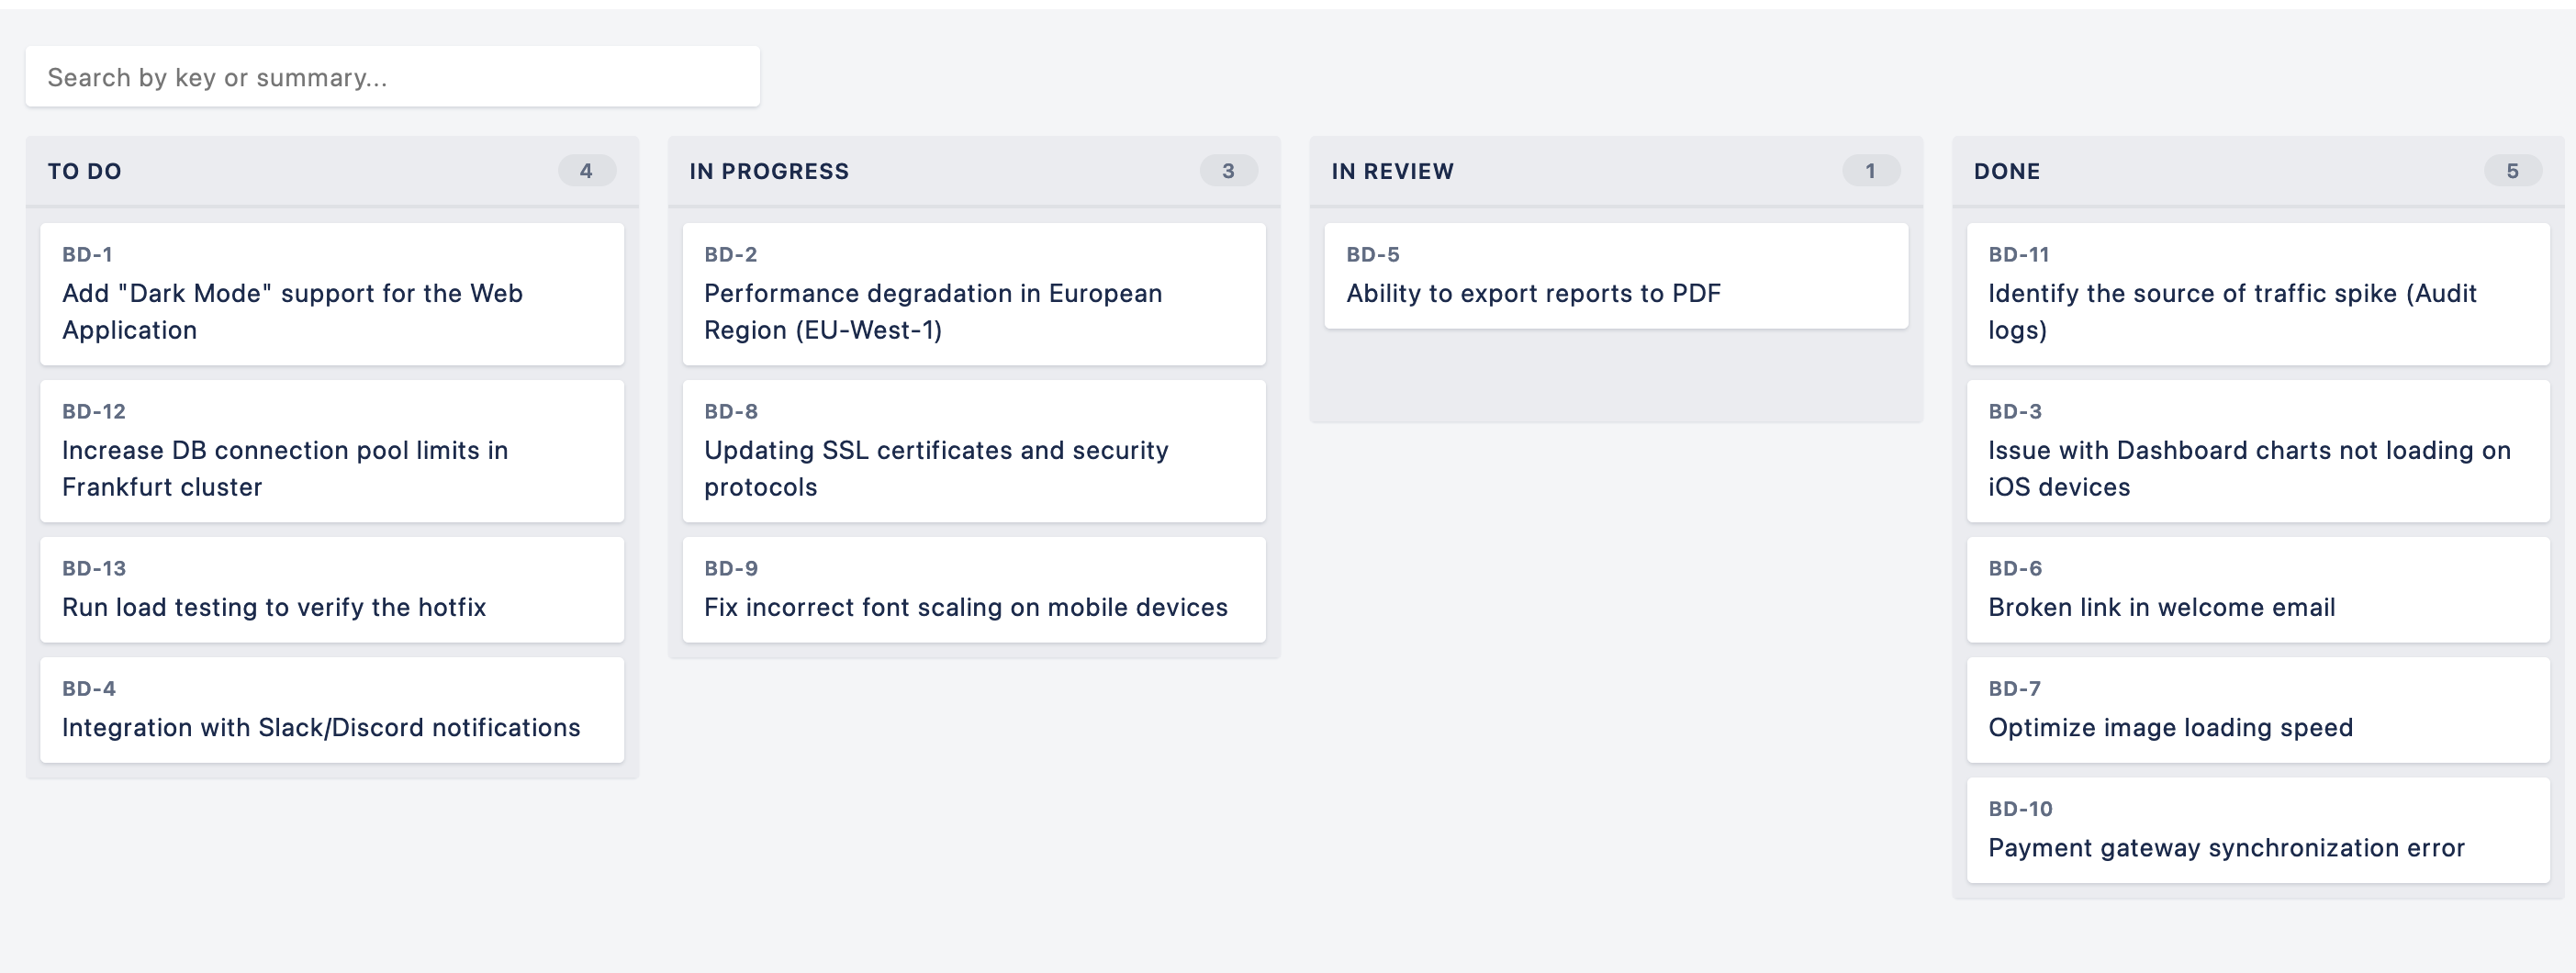Click the BD-1 issue key label
The width and height of the screenshot is (2576, 973).
click(x=87, y=255)
